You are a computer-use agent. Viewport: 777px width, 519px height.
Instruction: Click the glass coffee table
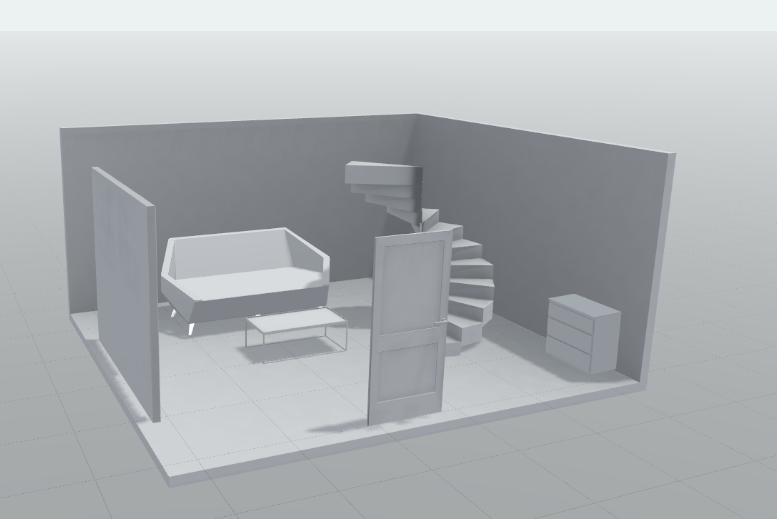tap(295, 321)
